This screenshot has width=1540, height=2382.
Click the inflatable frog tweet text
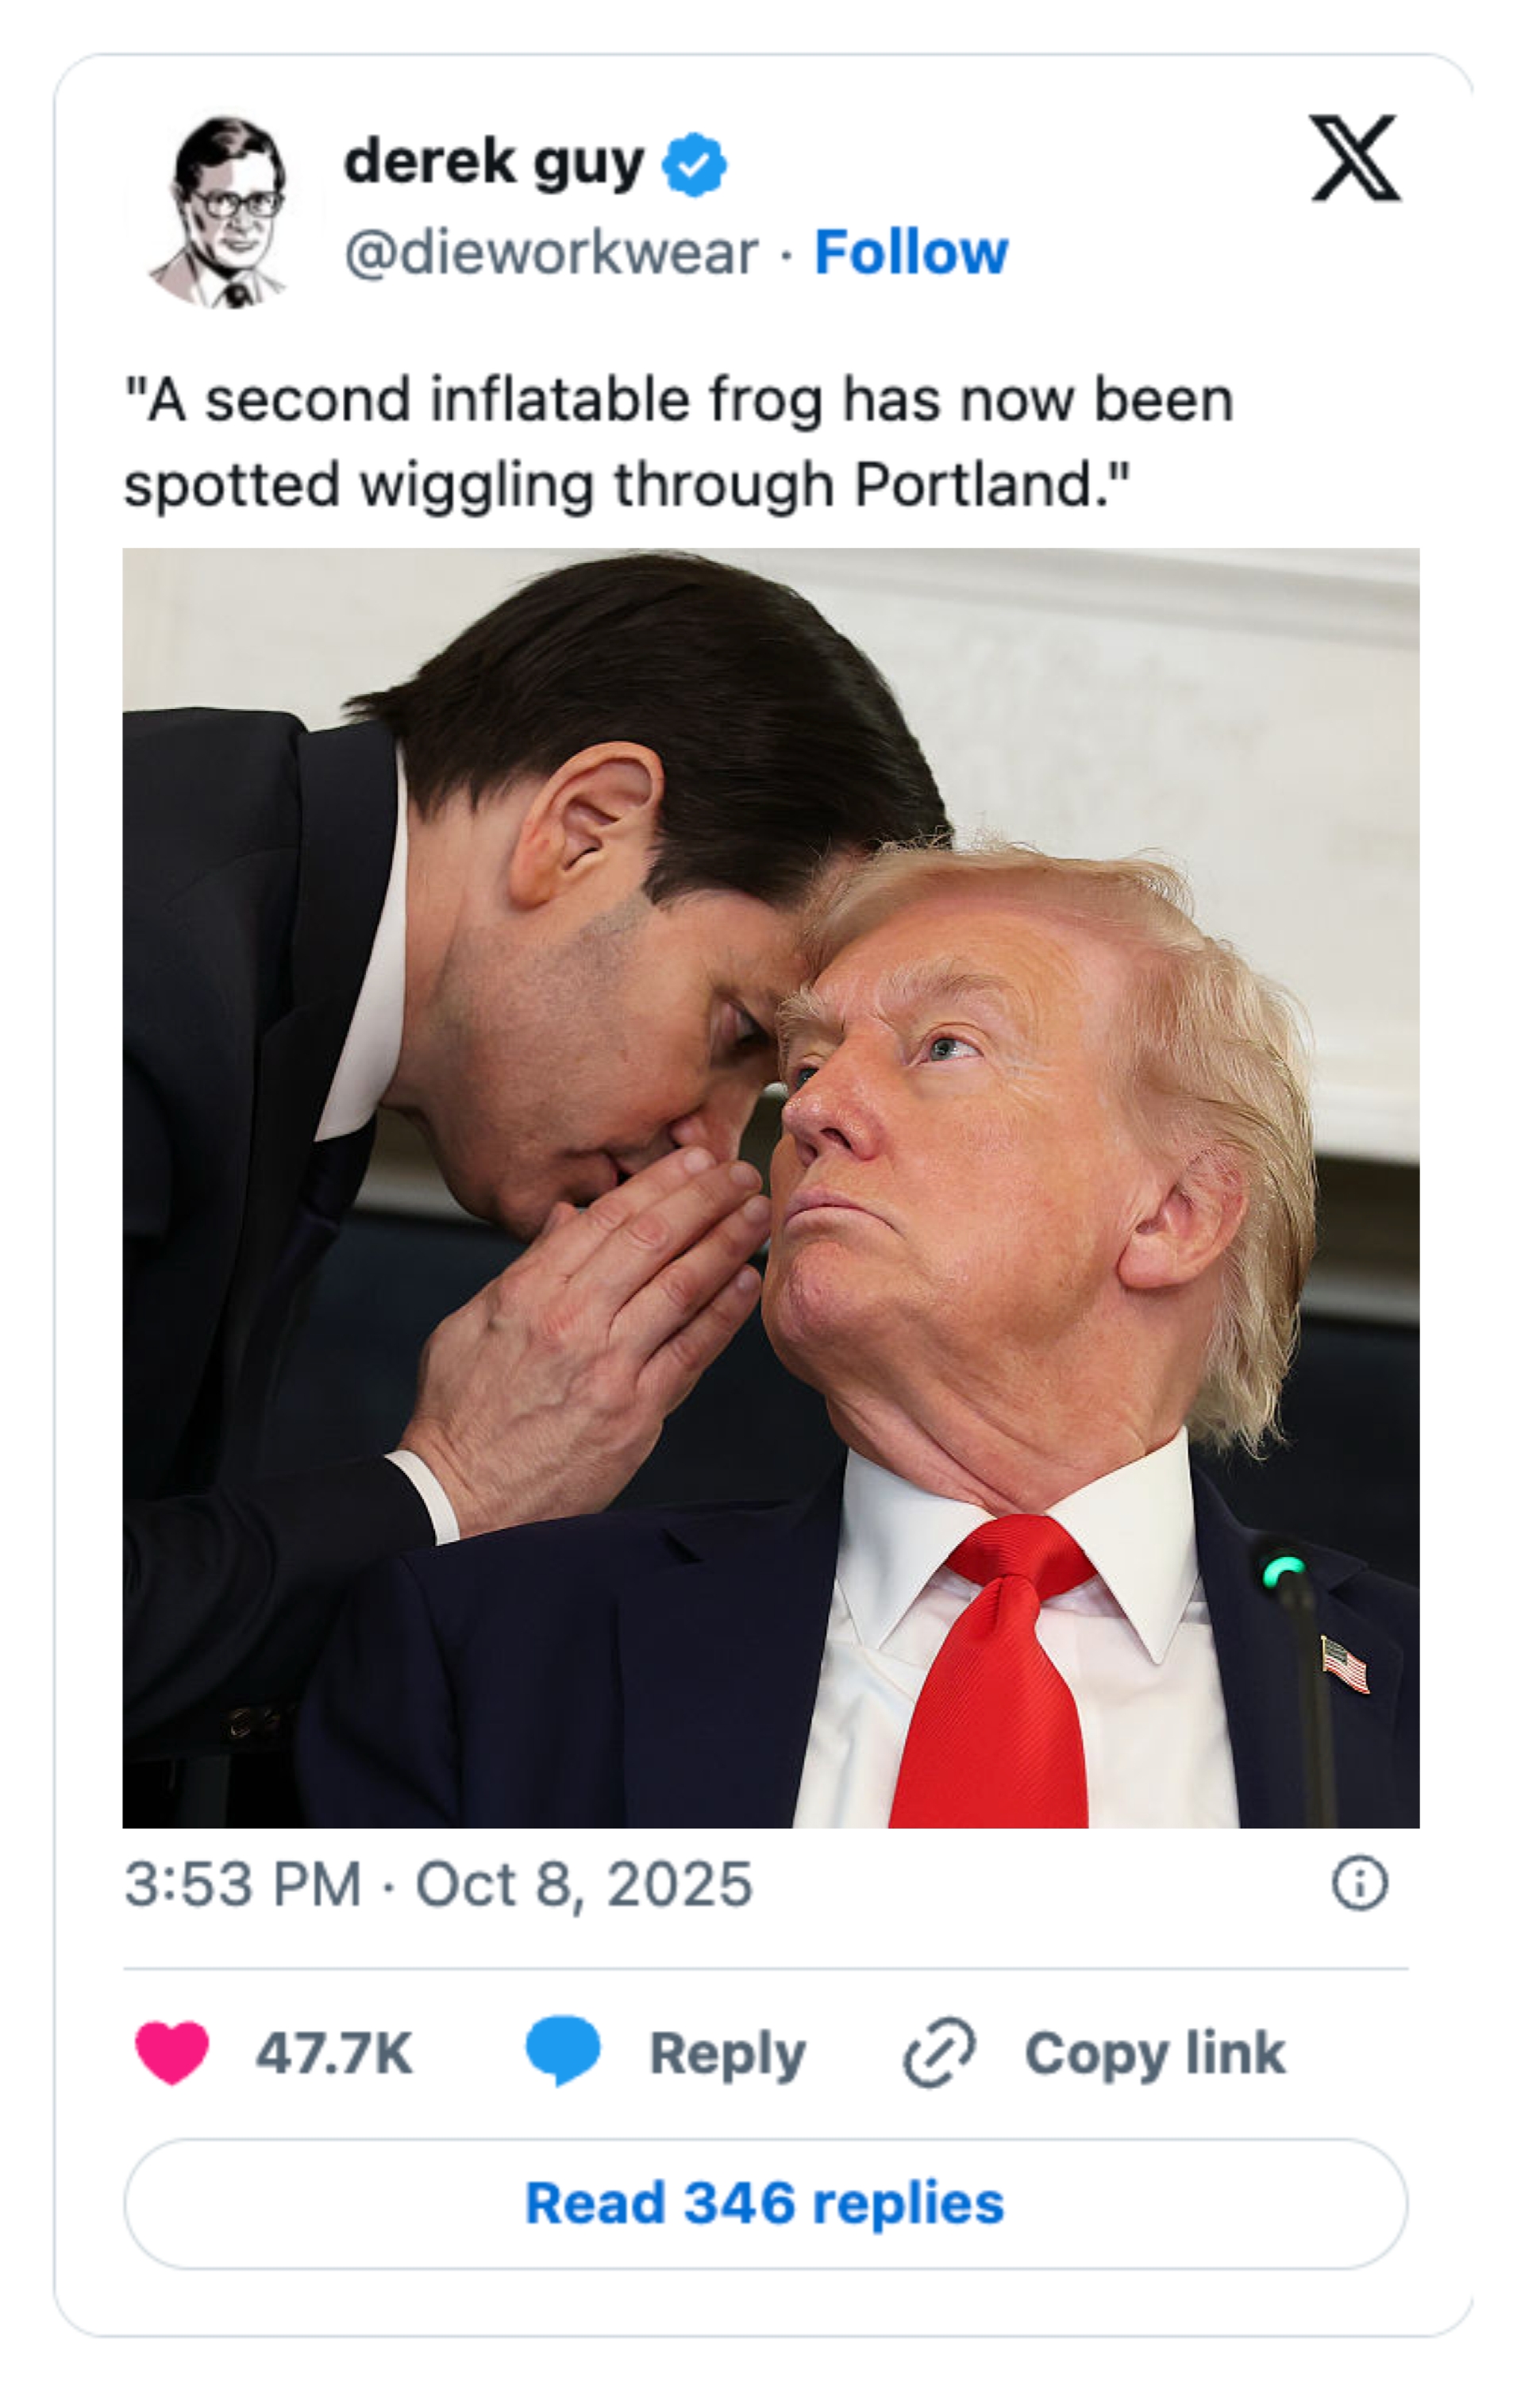pos(678,441)
